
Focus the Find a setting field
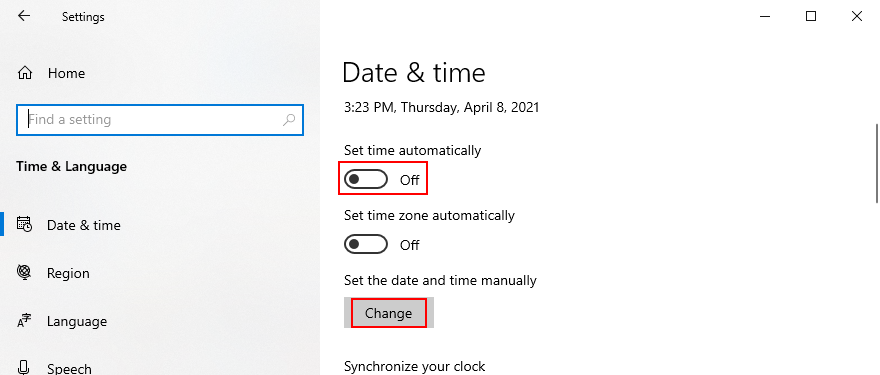(160, 120)
